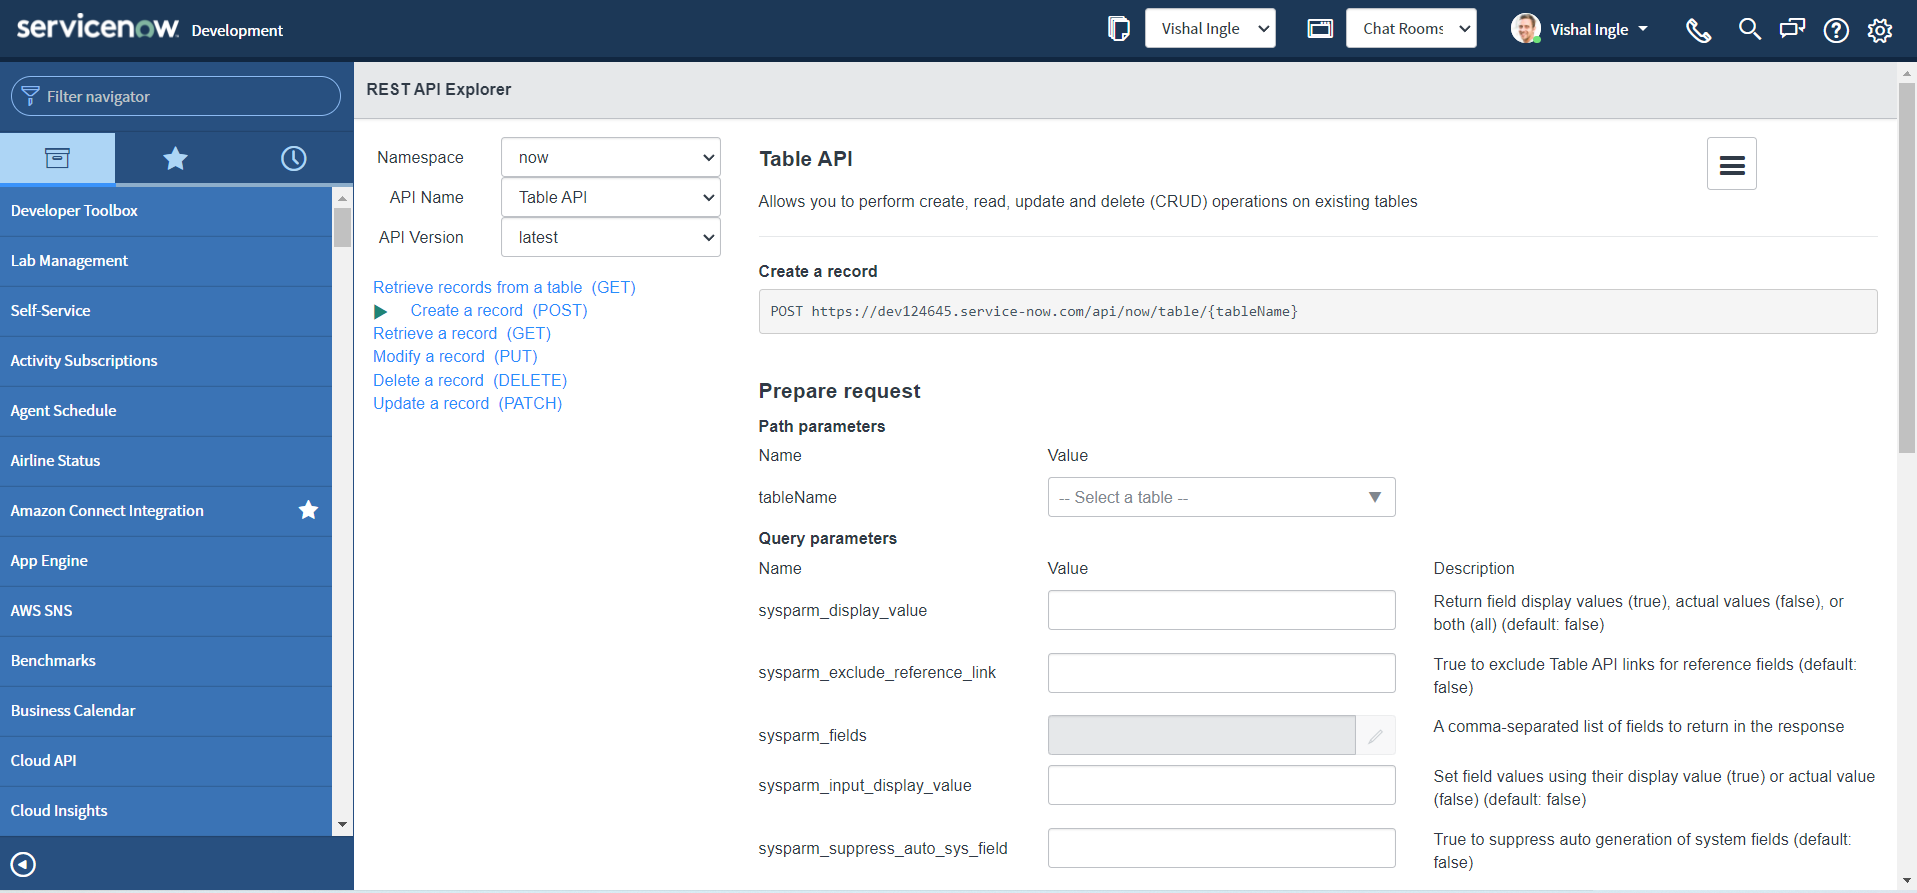Click the navigator scrollbar down arrow
Image resolution: width=1917 pixels, height=893 pixels.
(343, 825)
